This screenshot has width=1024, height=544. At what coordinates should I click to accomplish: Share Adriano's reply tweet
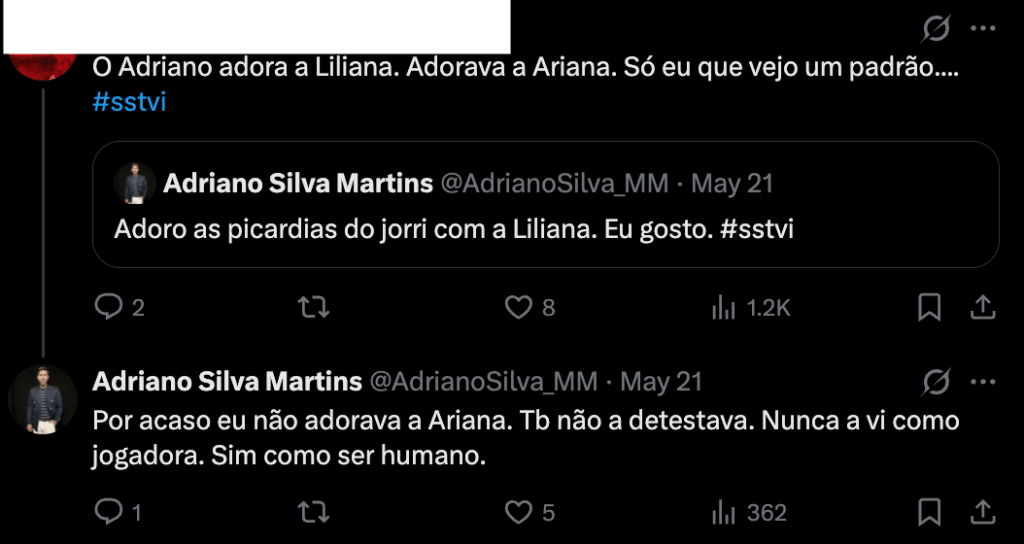click(x=982, y=512)
